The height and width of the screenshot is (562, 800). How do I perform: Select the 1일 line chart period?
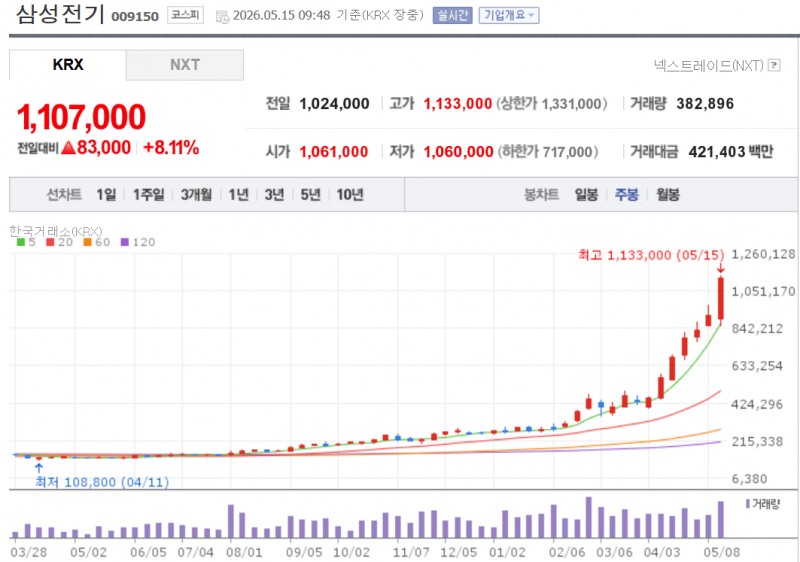106,194
